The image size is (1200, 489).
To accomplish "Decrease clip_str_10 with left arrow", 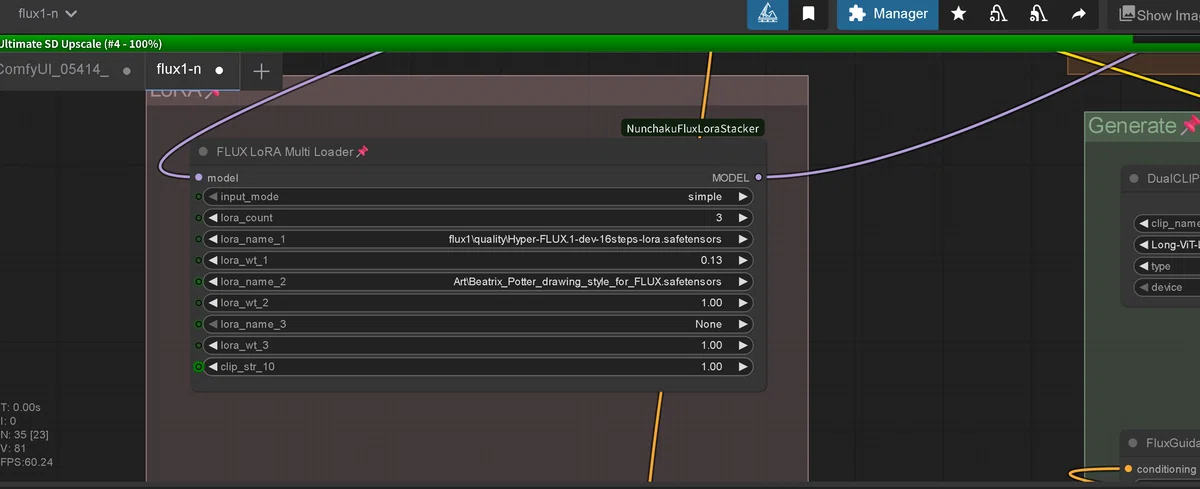I will [212, 367].
